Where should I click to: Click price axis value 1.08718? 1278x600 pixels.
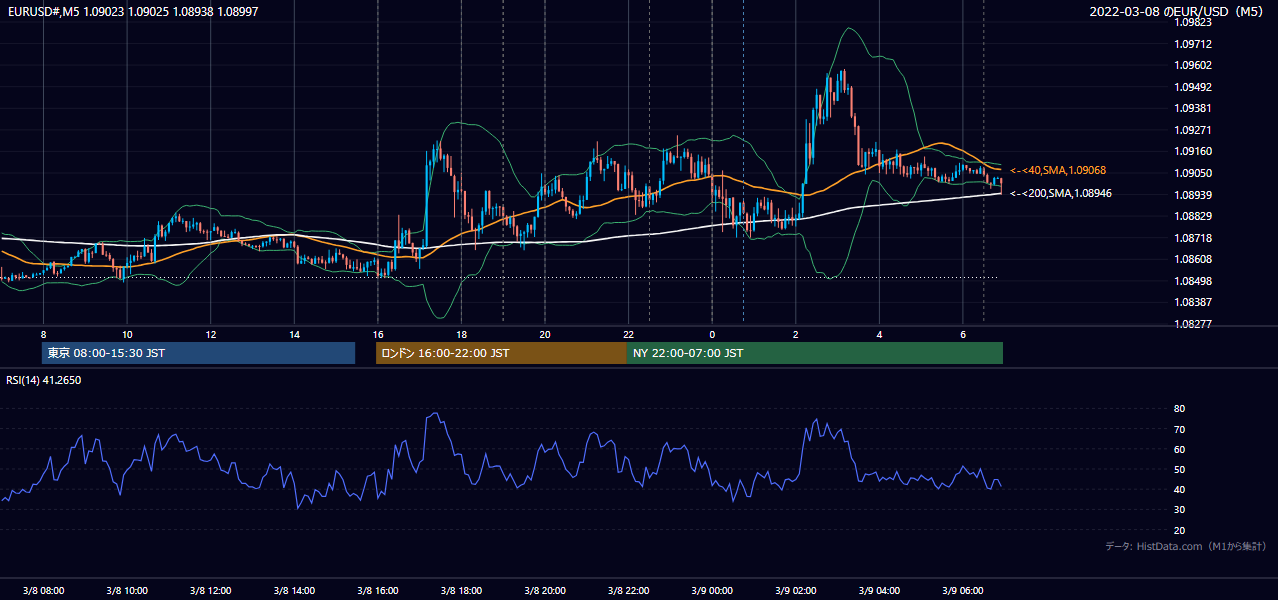pyautogui.click(x=1191, y=238)
